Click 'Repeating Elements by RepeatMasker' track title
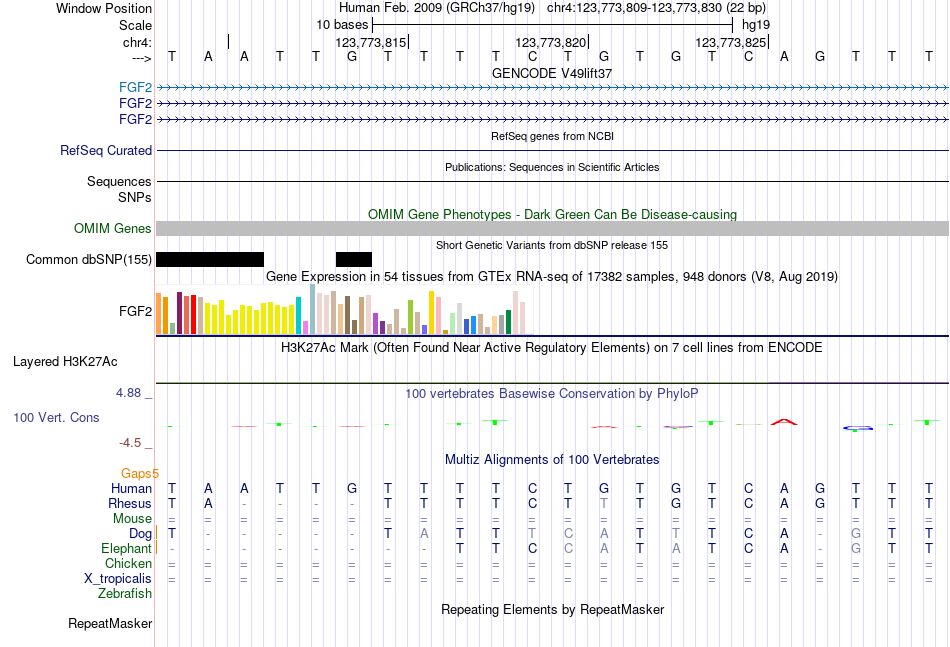 [552, 610]
